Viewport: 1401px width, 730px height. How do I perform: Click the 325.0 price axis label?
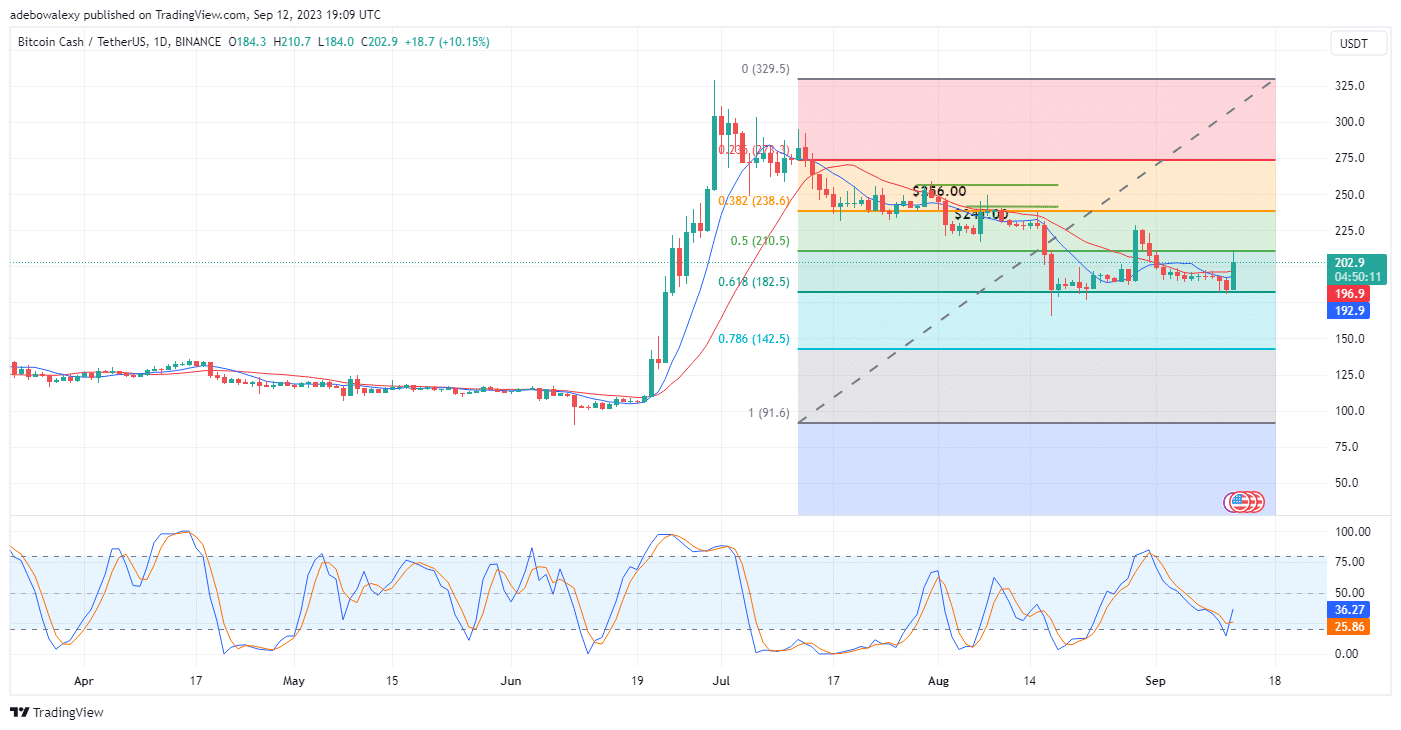[1351, 86]
